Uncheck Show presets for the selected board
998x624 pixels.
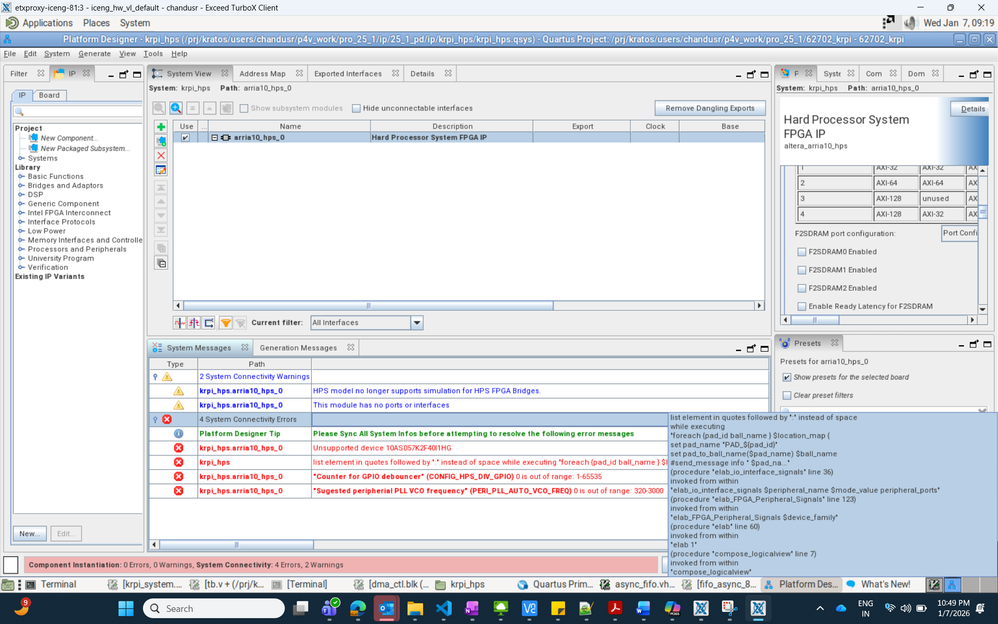pyautogui.click(x=787, y=377)
